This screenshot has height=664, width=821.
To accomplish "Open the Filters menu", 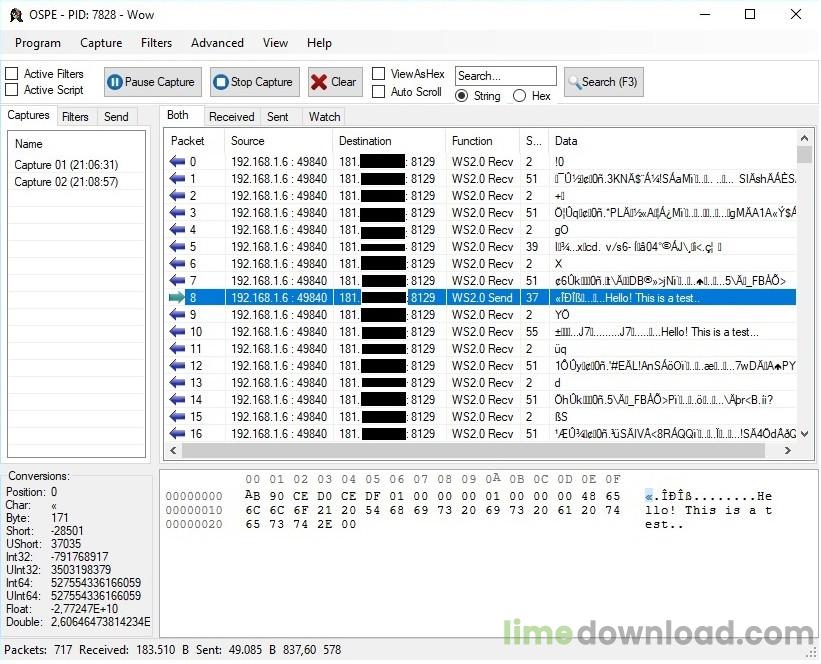I will tap(157, 43).
